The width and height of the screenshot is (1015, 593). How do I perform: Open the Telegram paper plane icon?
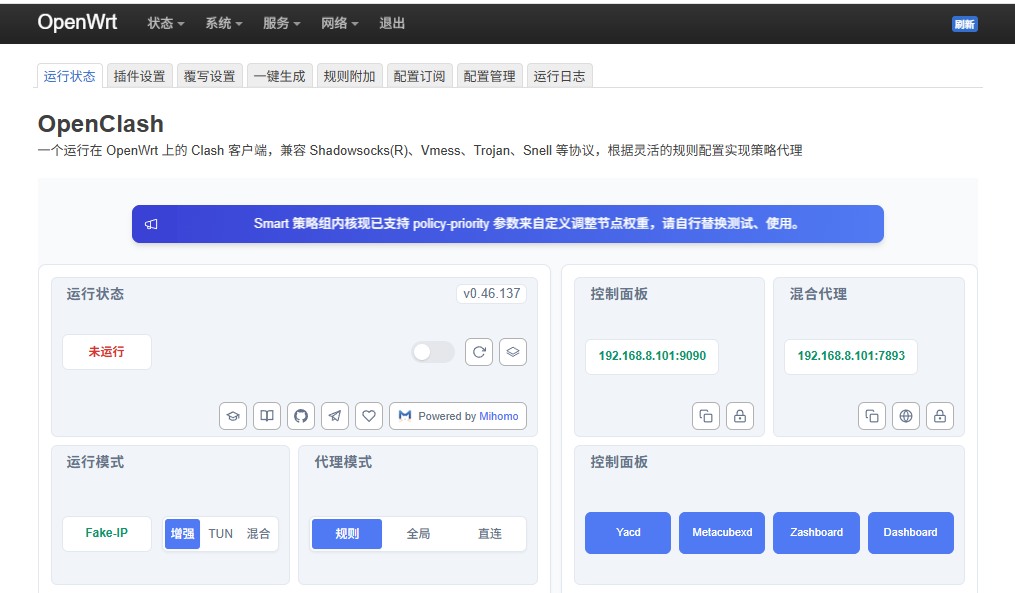pyautogui.click(x=335, y=416)
